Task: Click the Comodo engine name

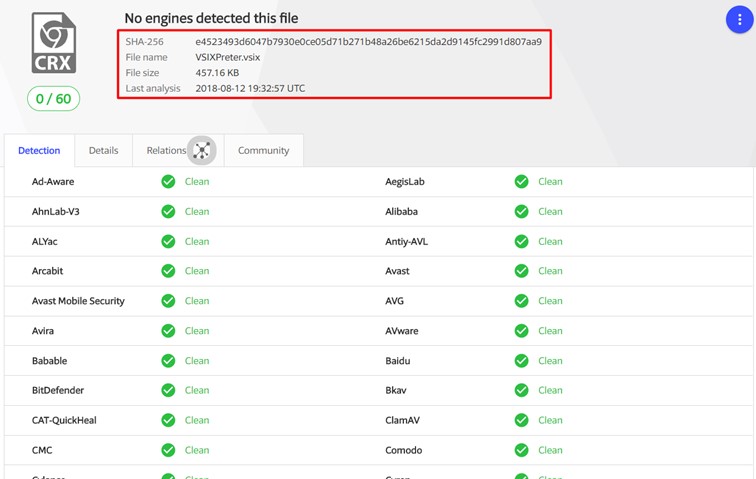Action: point(404,450)
